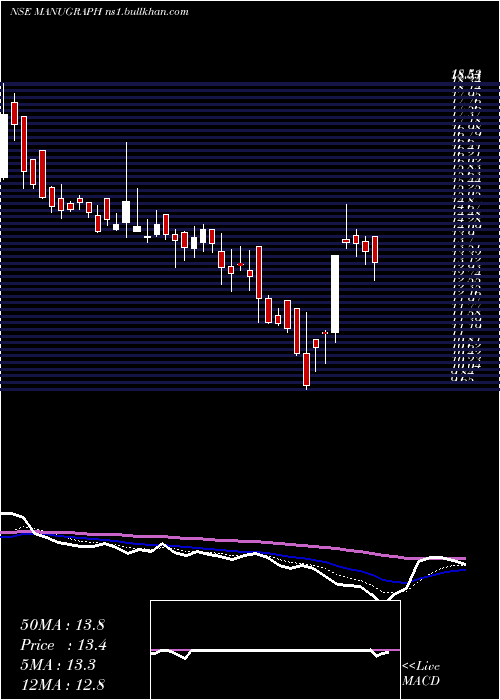Click the 50MA : 13.8 label
This screenshot has width=500, height=700.
tap(62, 625)
